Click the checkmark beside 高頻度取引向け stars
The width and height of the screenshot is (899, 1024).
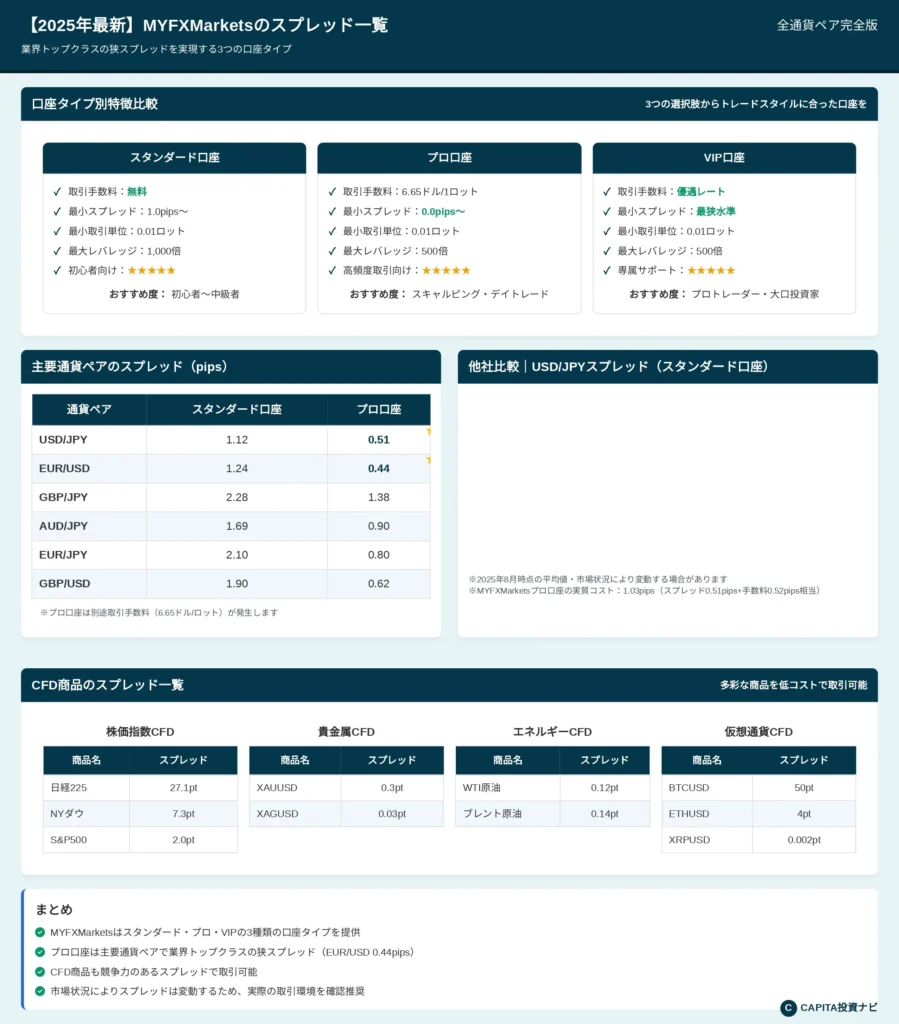coord(332,270)
